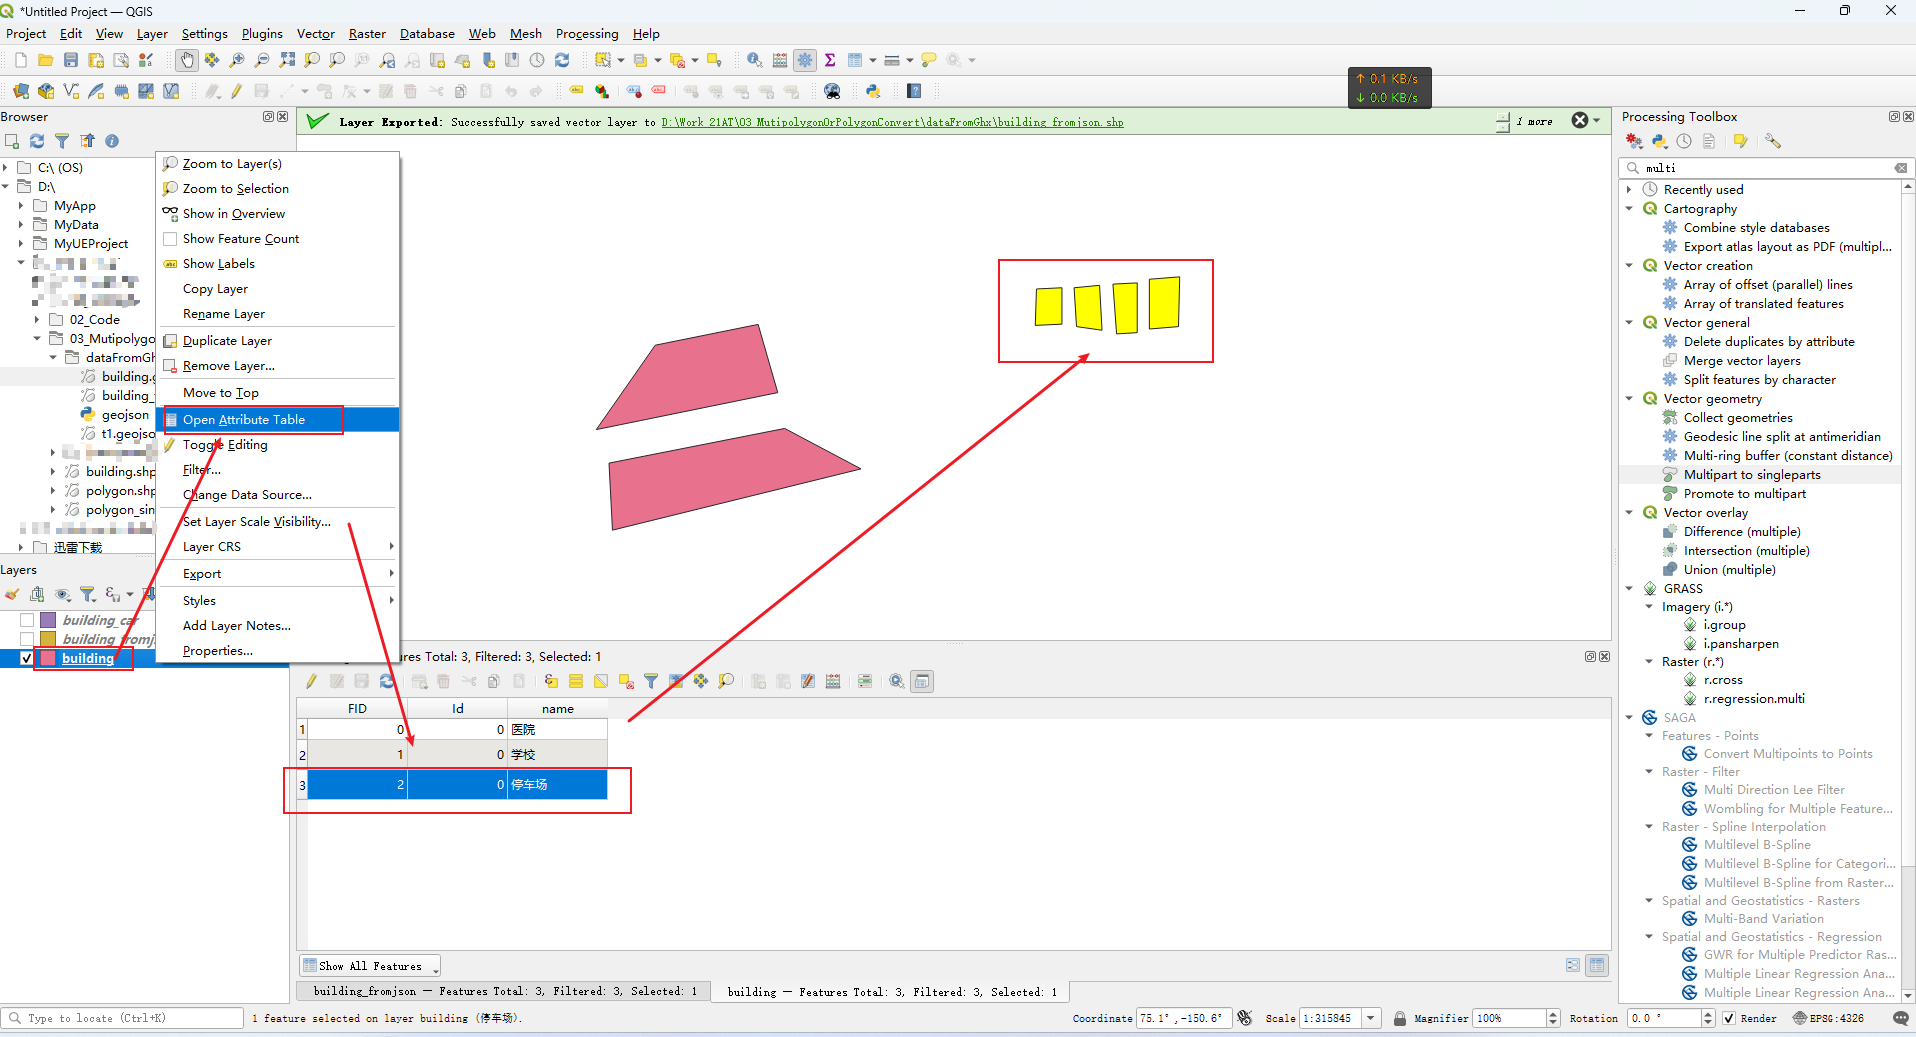The width and height of the screenshot is (1916, 1037).
Task: Open the Multipart to singleparts algorithm
Action: point(1751,475)
